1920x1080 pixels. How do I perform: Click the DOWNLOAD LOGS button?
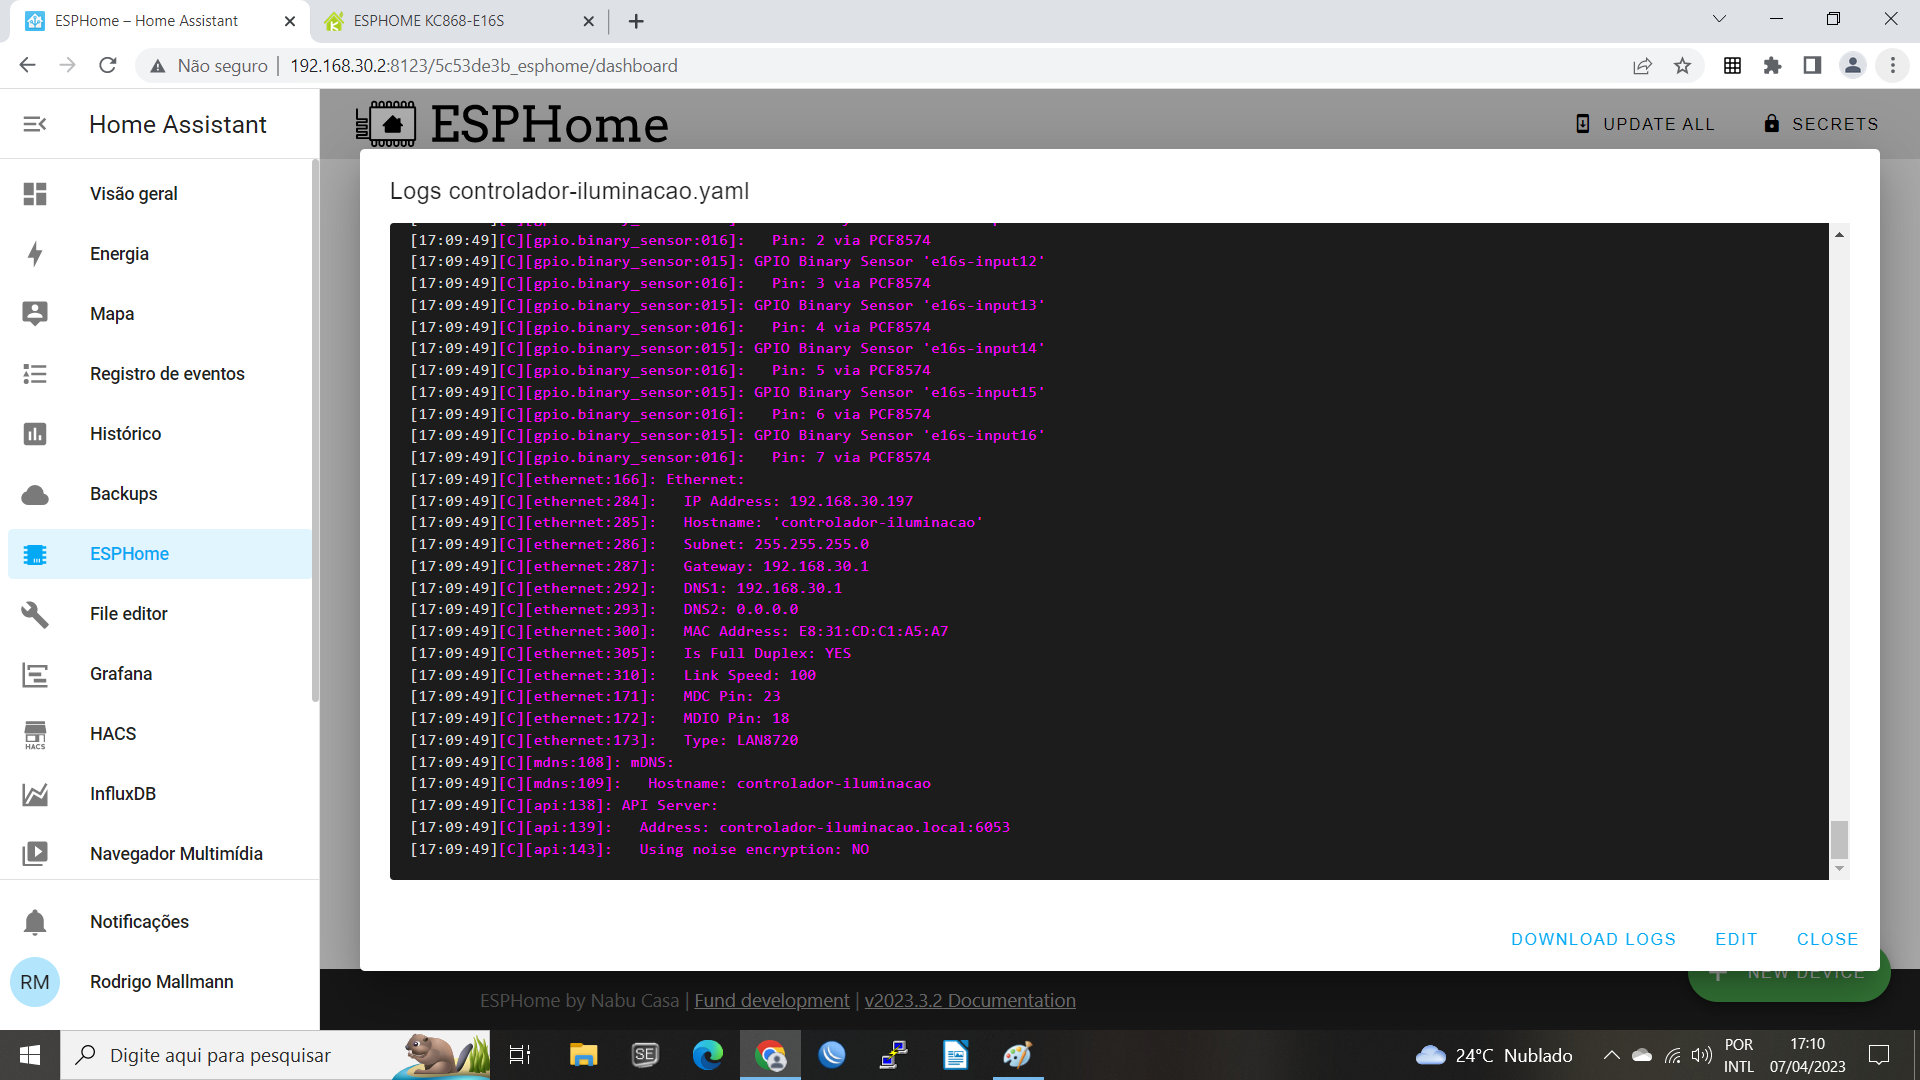tap(1593, 939)
